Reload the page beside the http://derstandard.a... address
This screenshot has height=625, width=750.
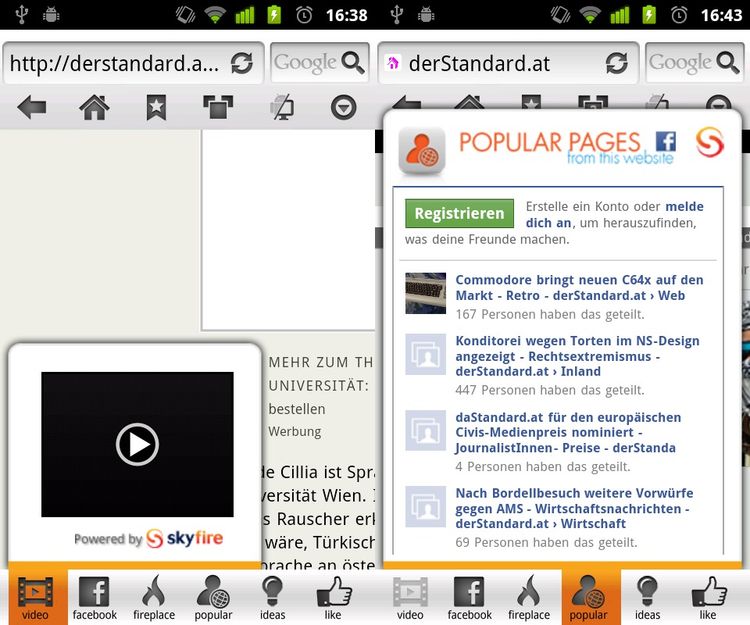(x=242, y=63)
